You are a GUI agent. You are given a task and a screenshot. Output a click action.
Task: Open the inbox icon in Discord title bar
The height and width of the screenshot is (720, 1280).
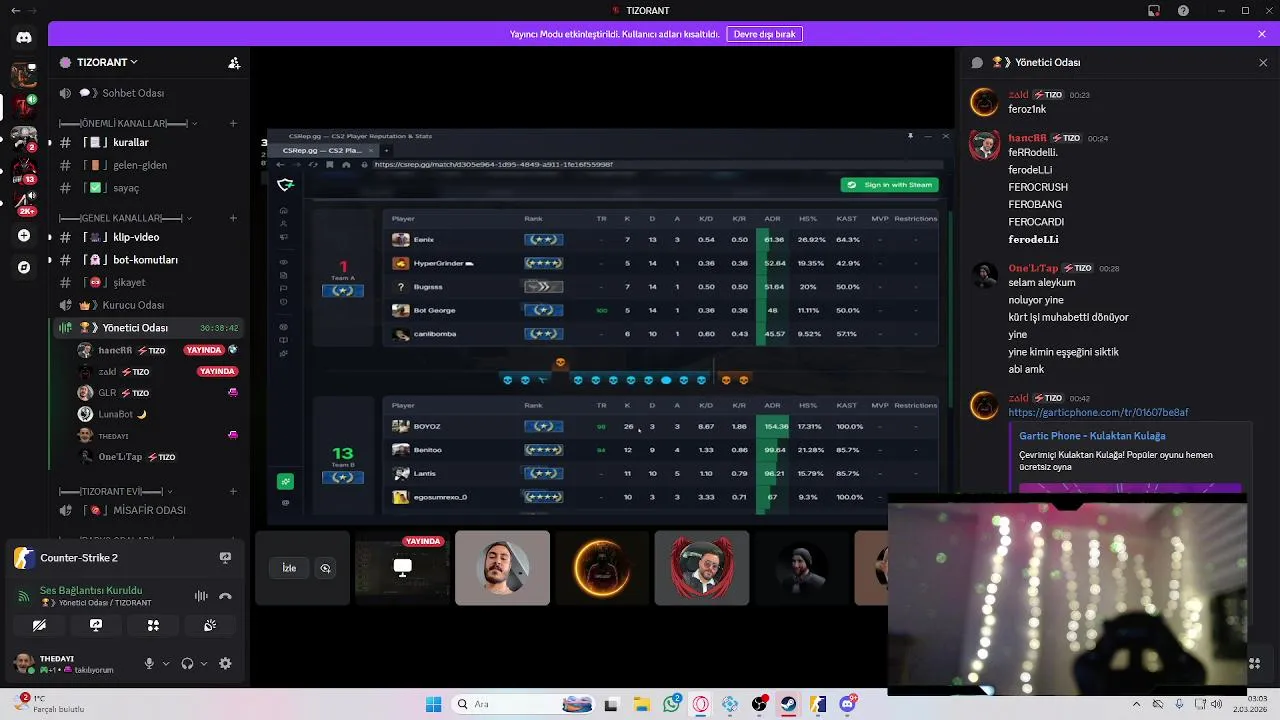[1154, 11]
